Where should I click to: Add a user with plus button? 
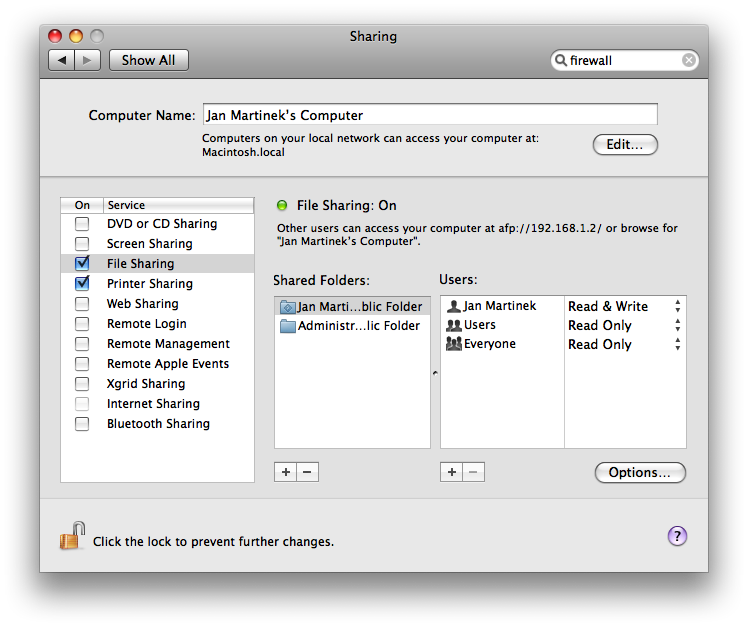[451, 472]
